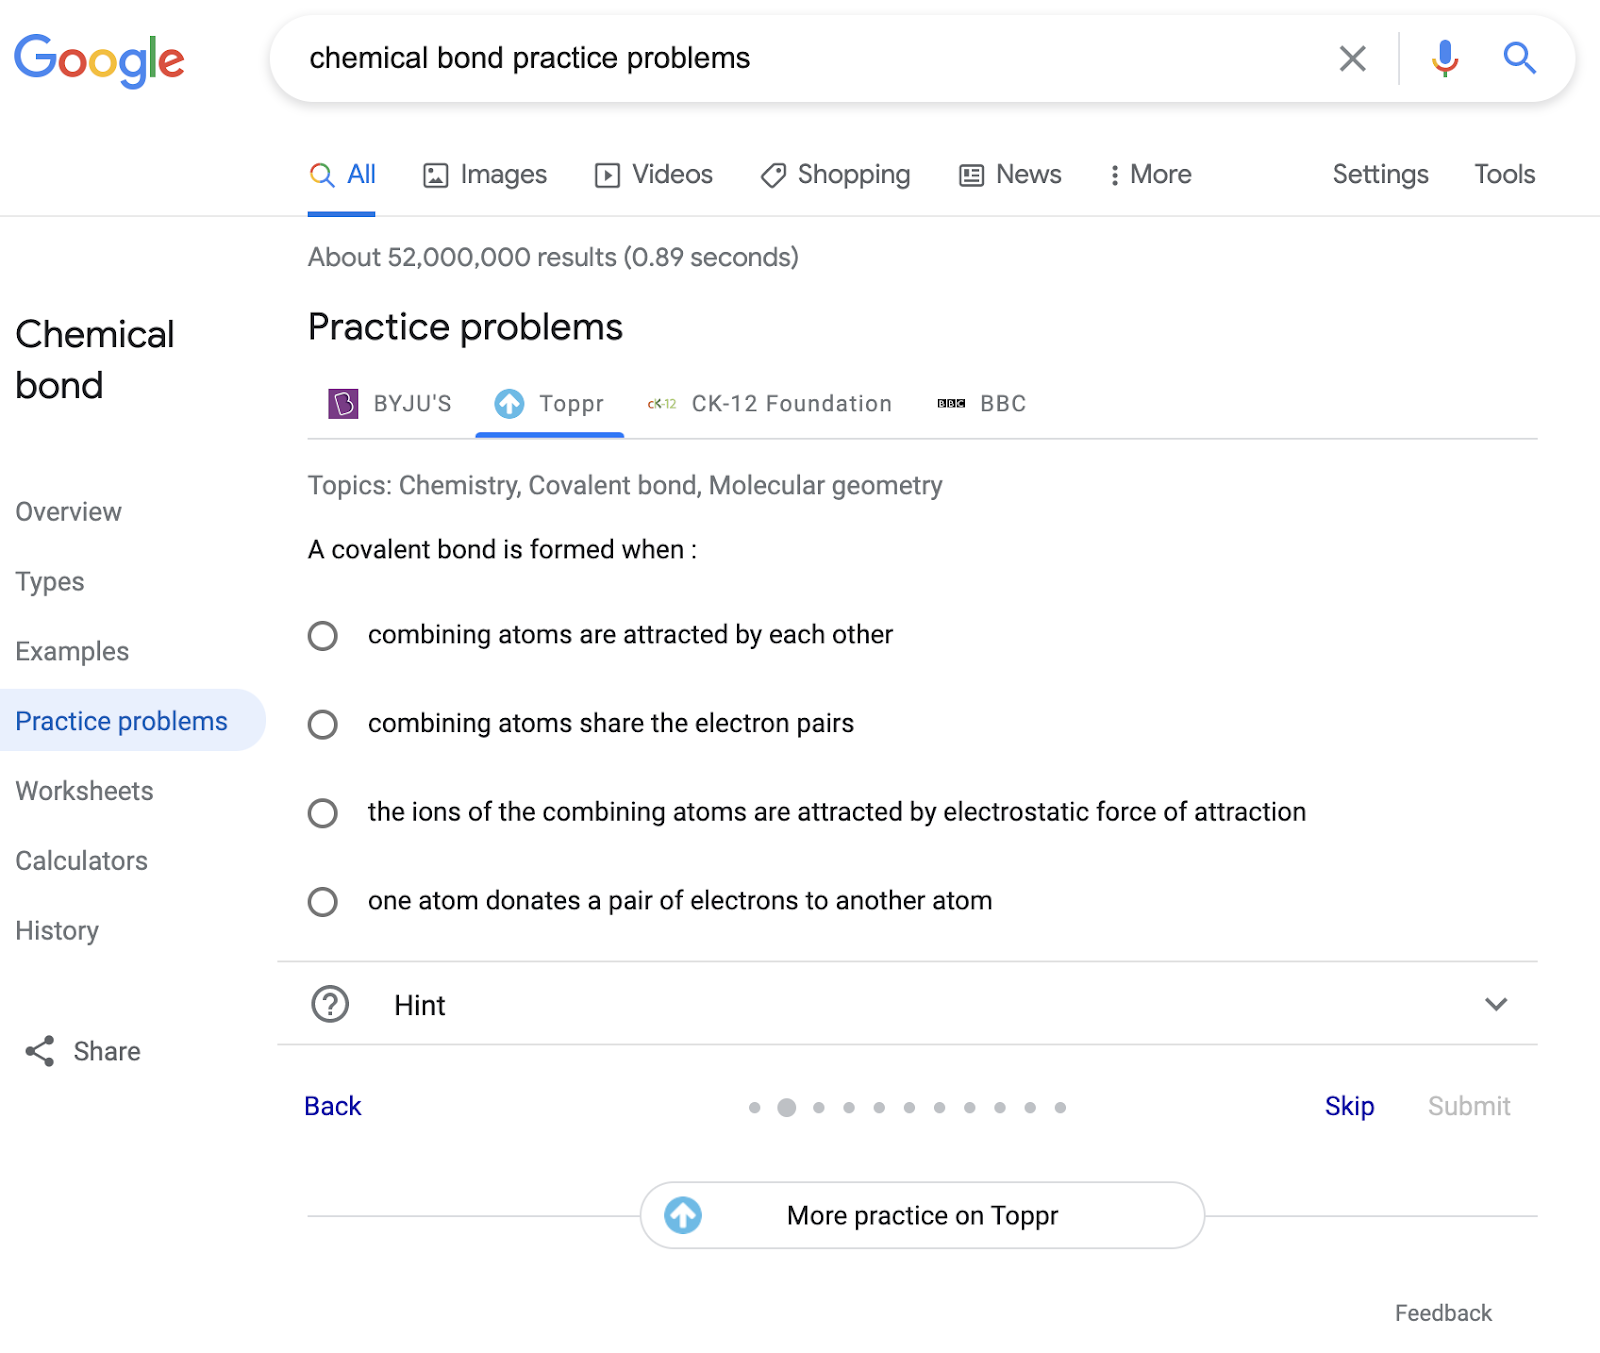Click the Share icon in the sidebar
Viewport: 1600px width, 1353px height.
click(38, 1051)
